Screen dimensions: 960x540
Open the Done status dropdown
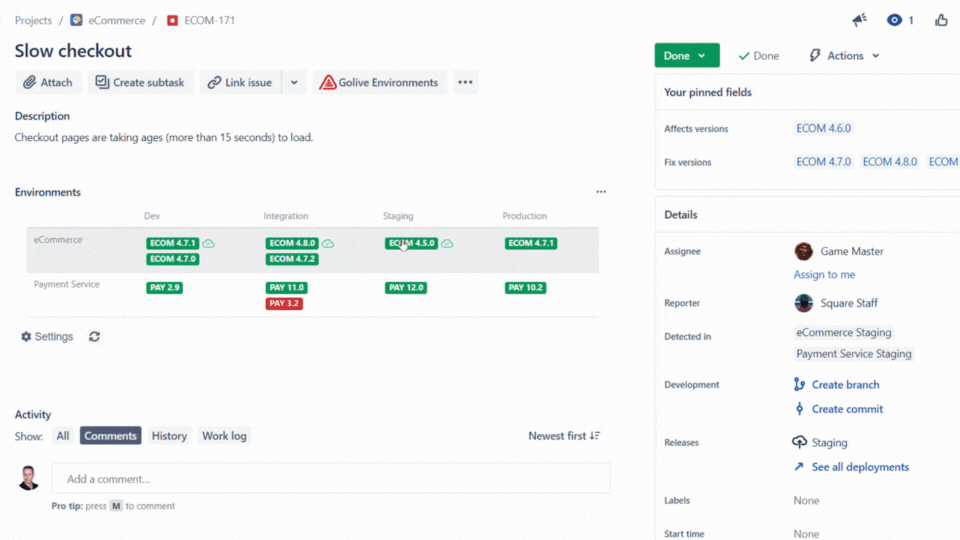(686, 56)
